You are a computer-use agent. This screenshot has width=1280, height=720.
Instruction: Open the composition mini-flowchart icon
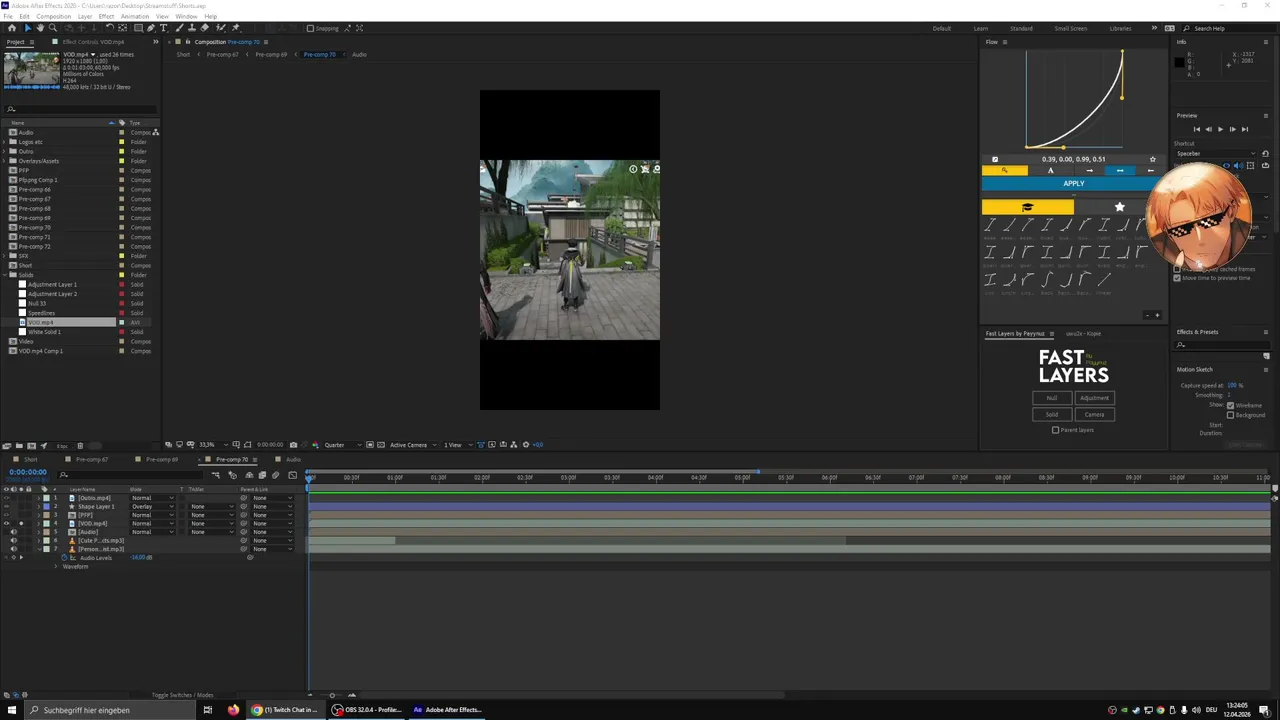(x=215, y=475)
